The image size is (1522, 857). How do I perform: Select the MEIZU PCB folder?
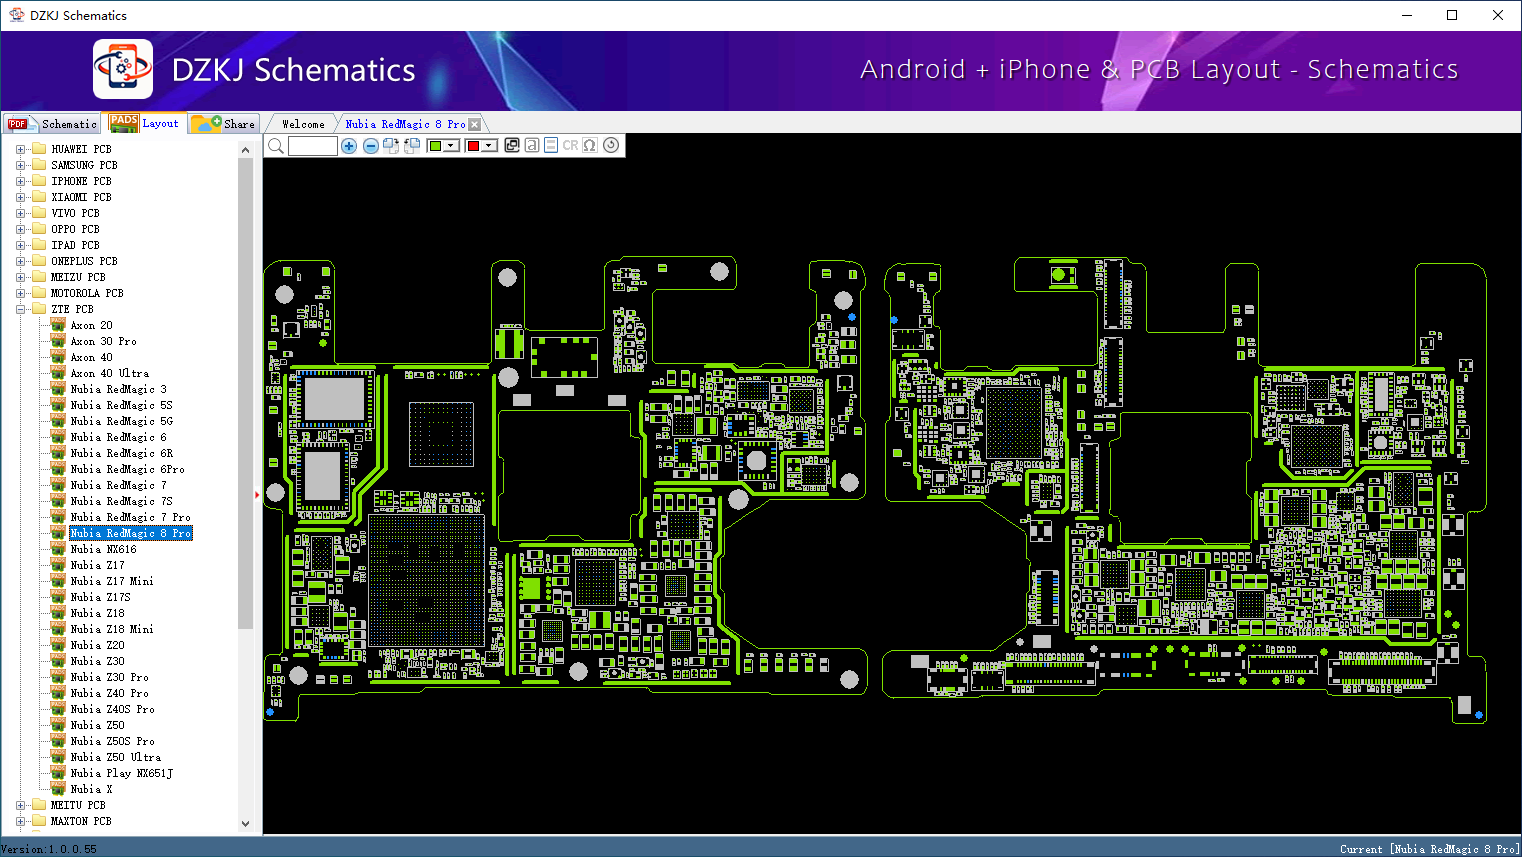(78, 277)
